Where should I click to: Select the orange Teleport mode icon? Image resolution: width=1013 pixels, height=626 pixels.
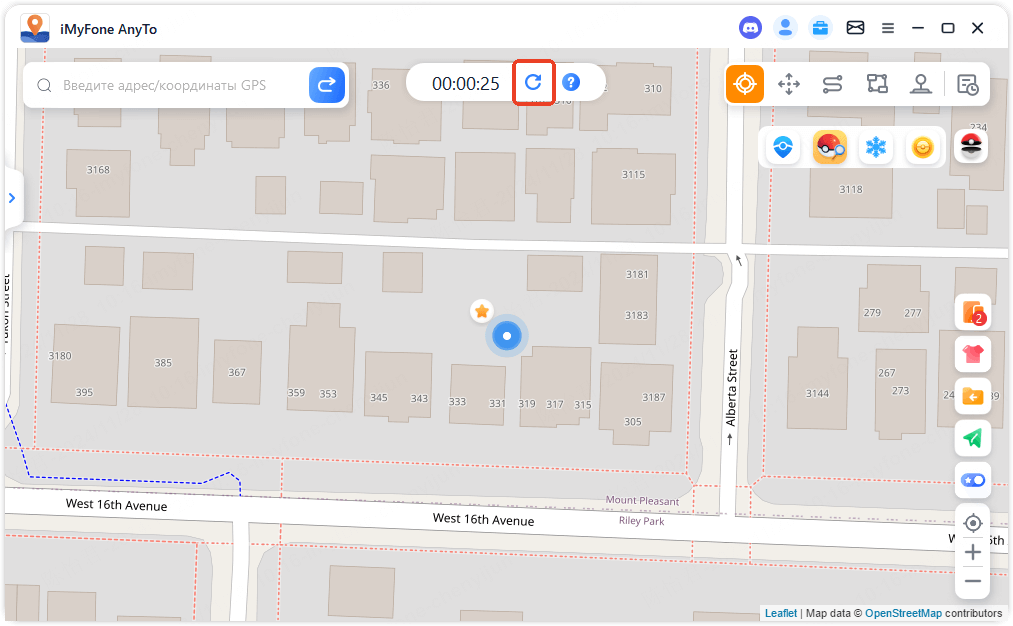pyautogui.click(x=745, y=84)
